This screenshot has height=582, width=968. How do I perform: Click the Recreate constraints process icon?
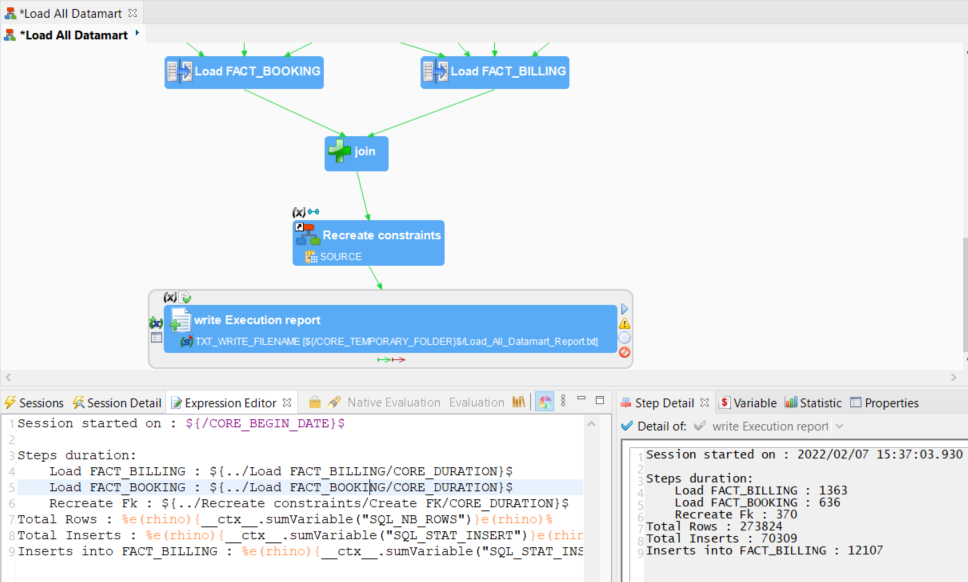307,234
